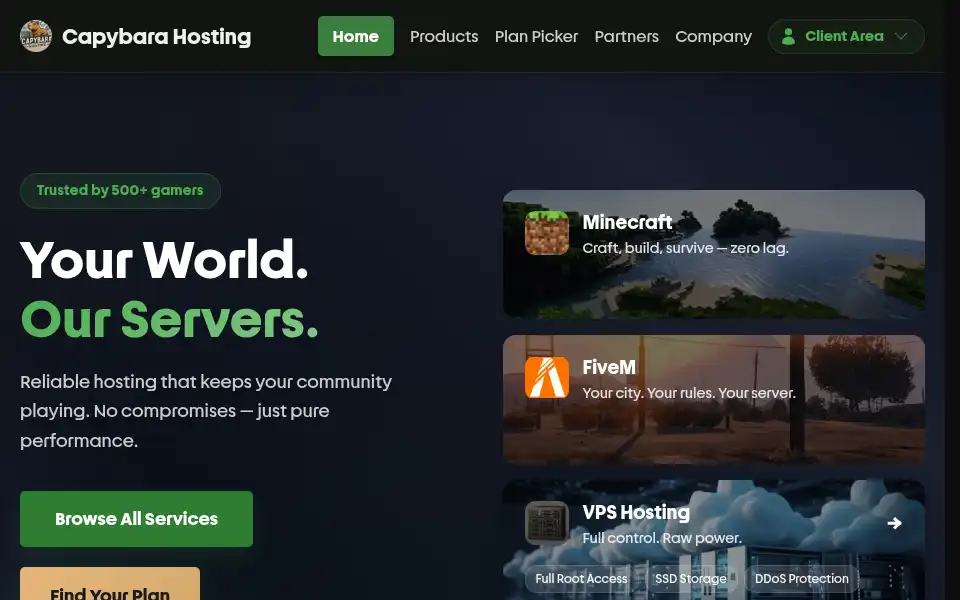Open the Company menu item

713,37
